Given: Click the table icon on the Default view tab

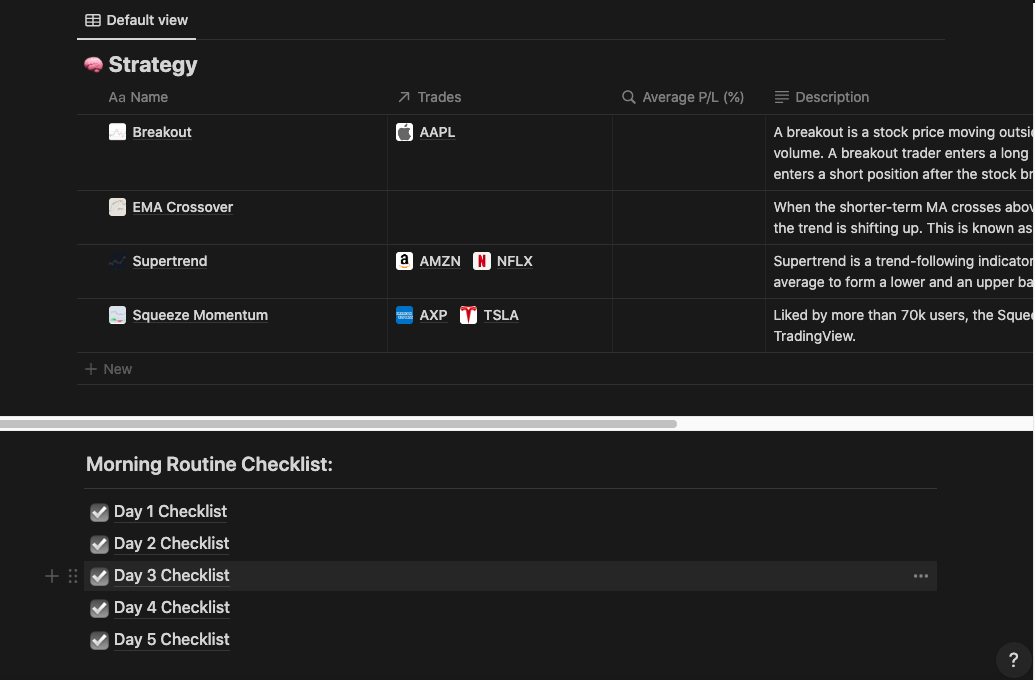Looking at the screenshot, I should (x=93, y=19).
